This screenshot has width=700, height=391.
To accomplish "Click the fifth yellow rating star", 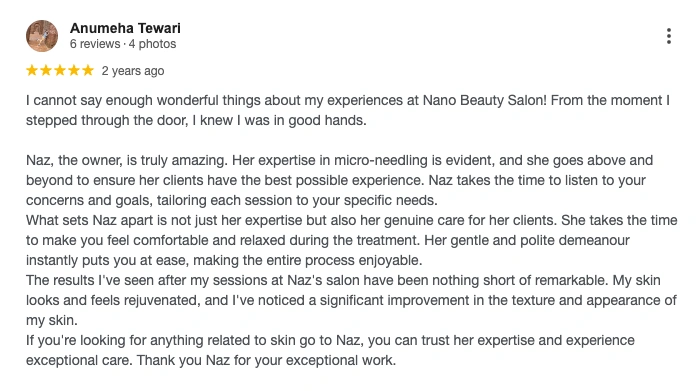I will click(x=88, y=70).
